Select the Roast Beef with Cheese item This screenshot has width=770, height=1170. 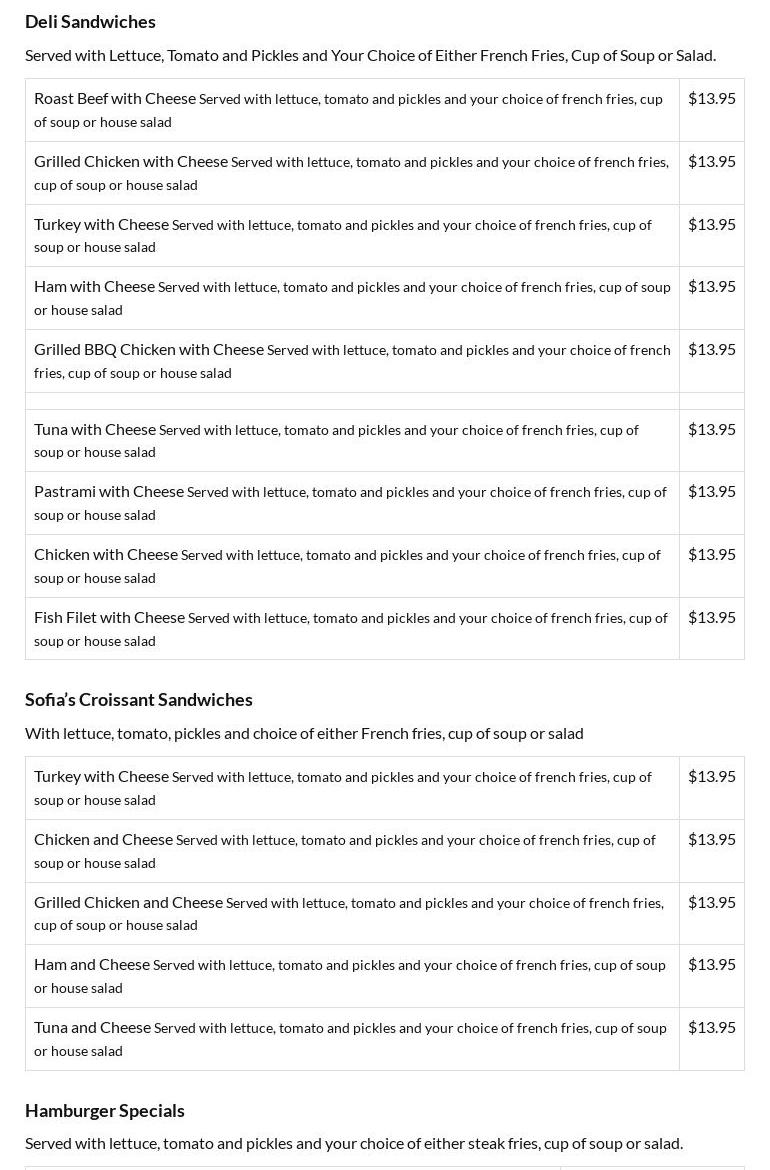pyautogui.click(x=115, y=99)
